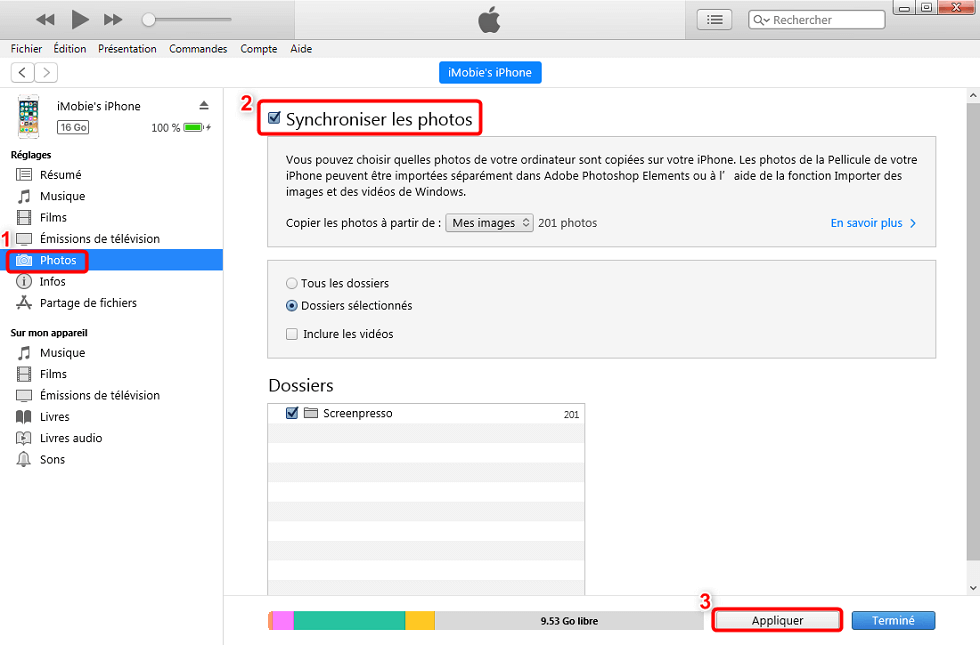Click the 201 photos count text
980x645 pixels.
pos(568,223)
